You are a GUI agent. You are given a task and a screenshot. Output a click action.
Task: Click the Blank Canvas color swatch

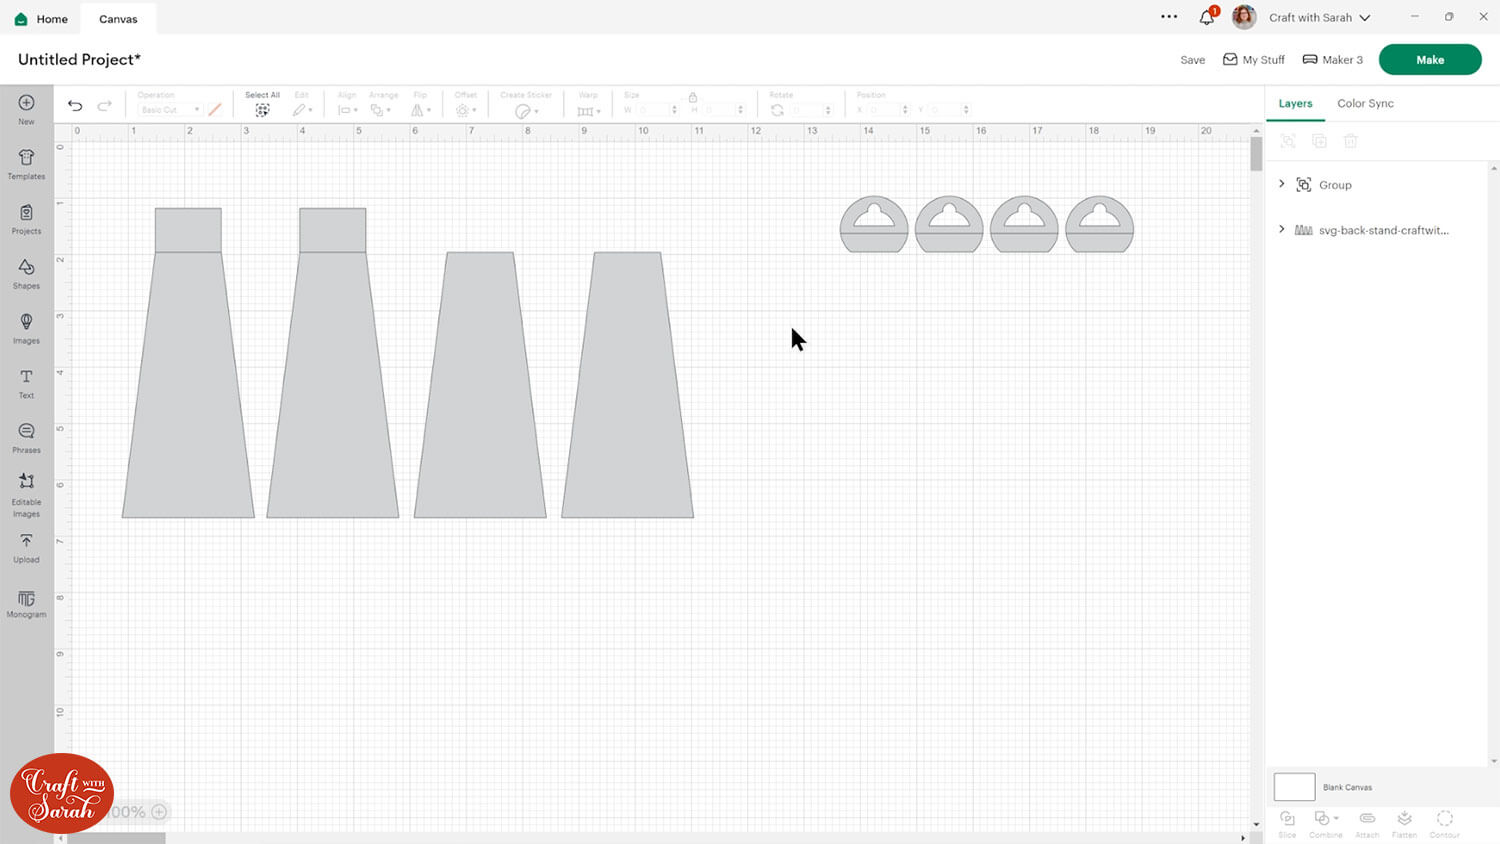click(x=1294, y=787)
